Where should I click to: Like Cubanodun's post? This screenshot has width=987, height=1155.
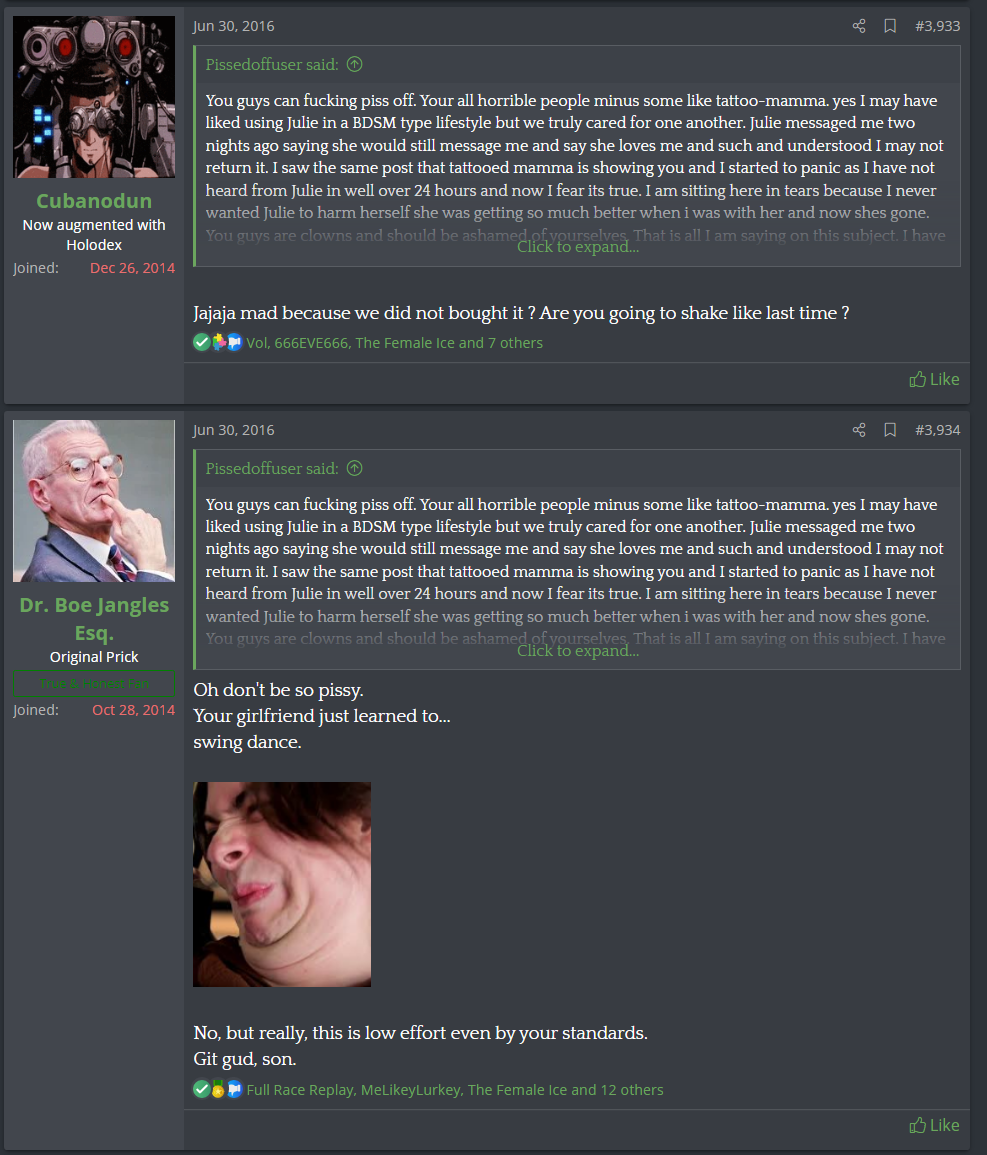point(934,379)
